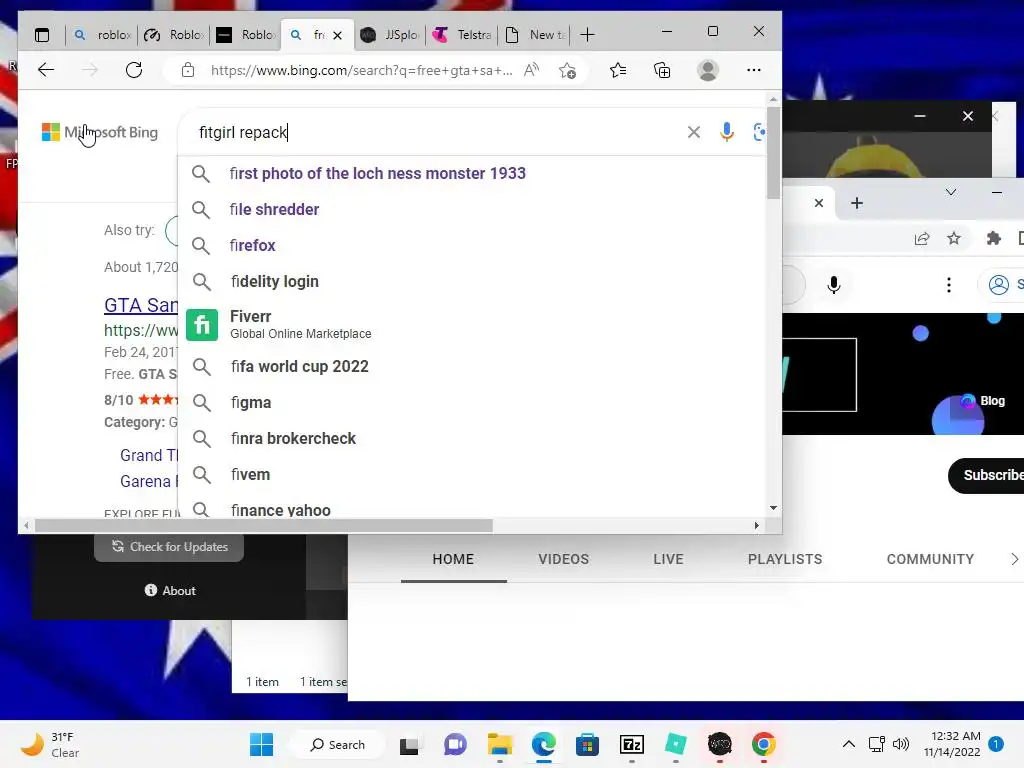Click the Read aloud icon in address bar
The image size is (1024, 768).
tap(532, 70)
